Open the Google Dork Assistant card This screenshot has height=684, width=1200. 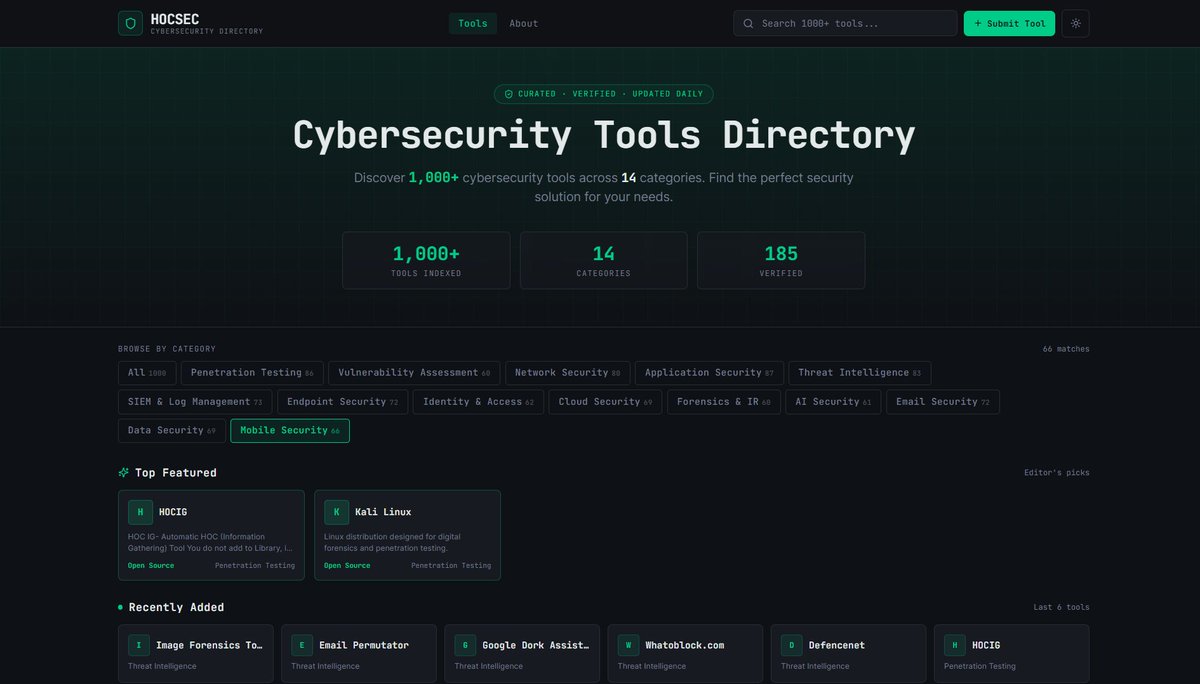(x=522, y=654)
